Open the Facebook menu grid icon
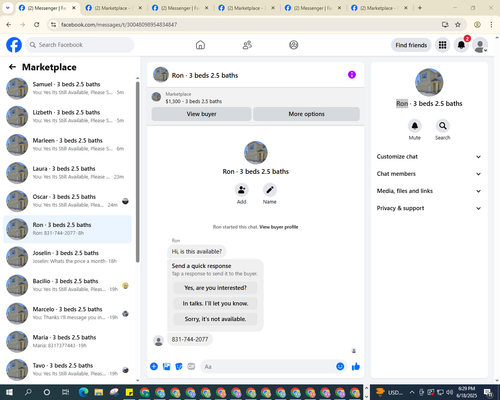 [x=442, y=45]
